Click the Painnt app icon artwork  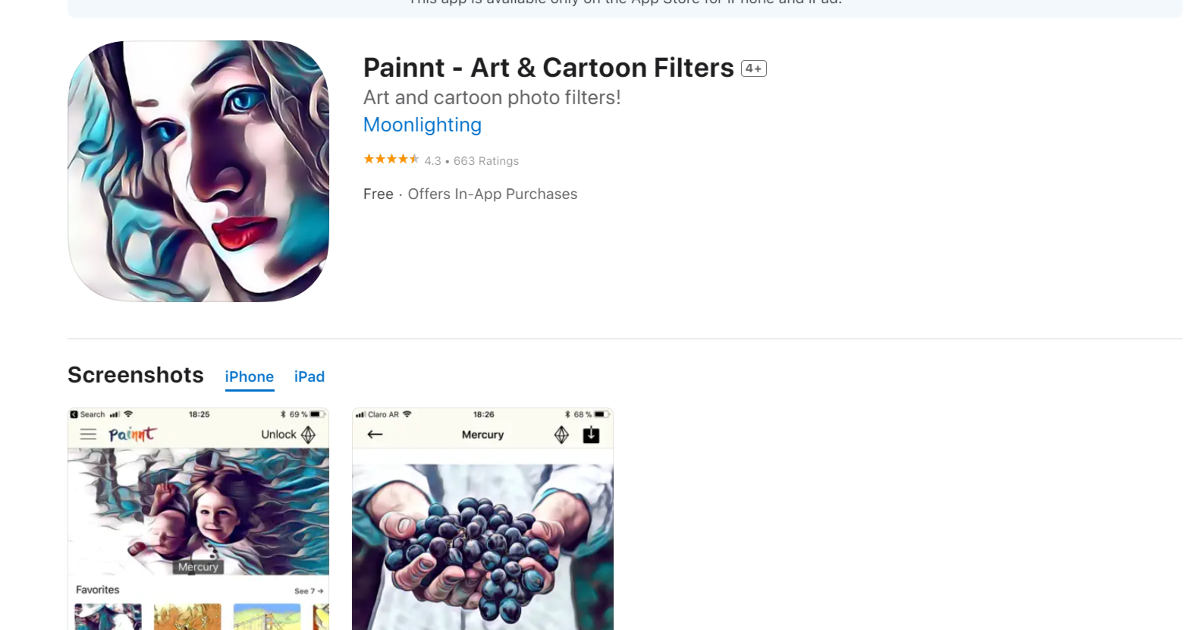[198, 171]
